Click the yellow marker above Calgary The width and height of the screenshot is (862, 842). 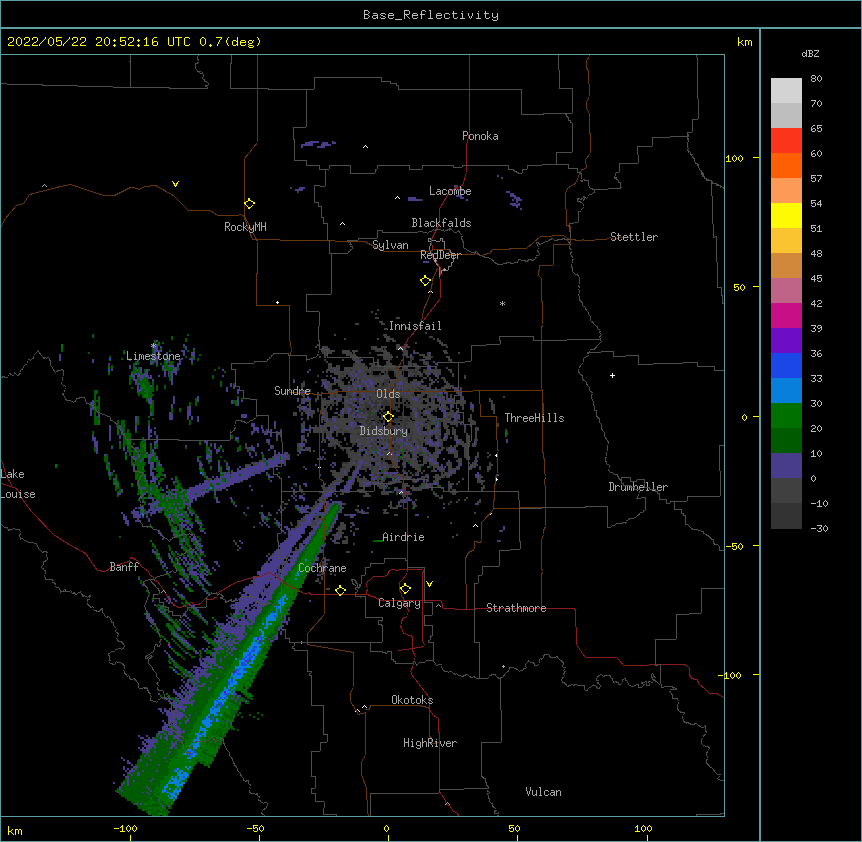pyautogui.click(x=405, y=589)
